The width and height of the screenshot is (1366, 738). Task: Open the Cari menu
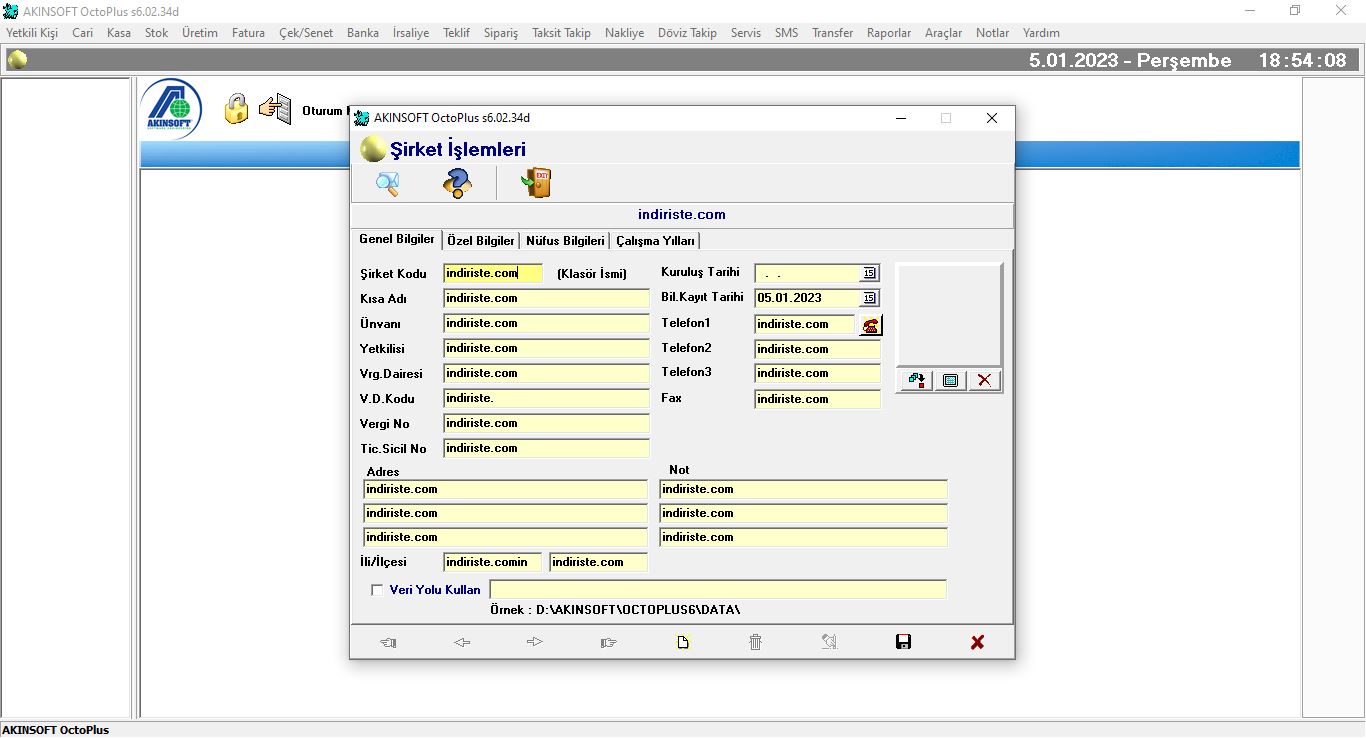(83, 33)
